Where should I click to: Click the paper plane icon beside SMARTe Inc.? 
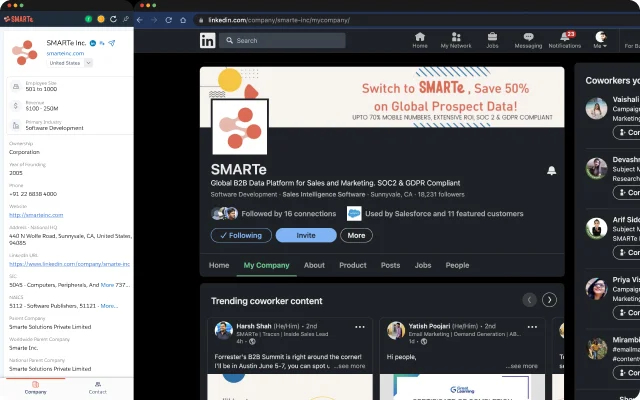(x=112, y=43)
